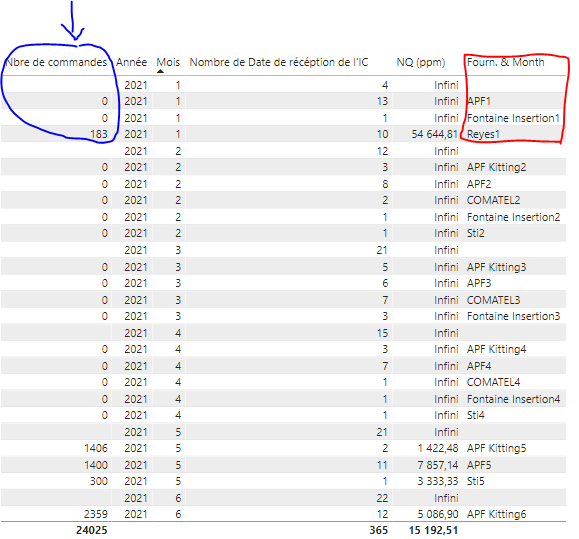Click the value '183' in Nbre de commandes
Screen dimensions: 579x539
point(99,134)
